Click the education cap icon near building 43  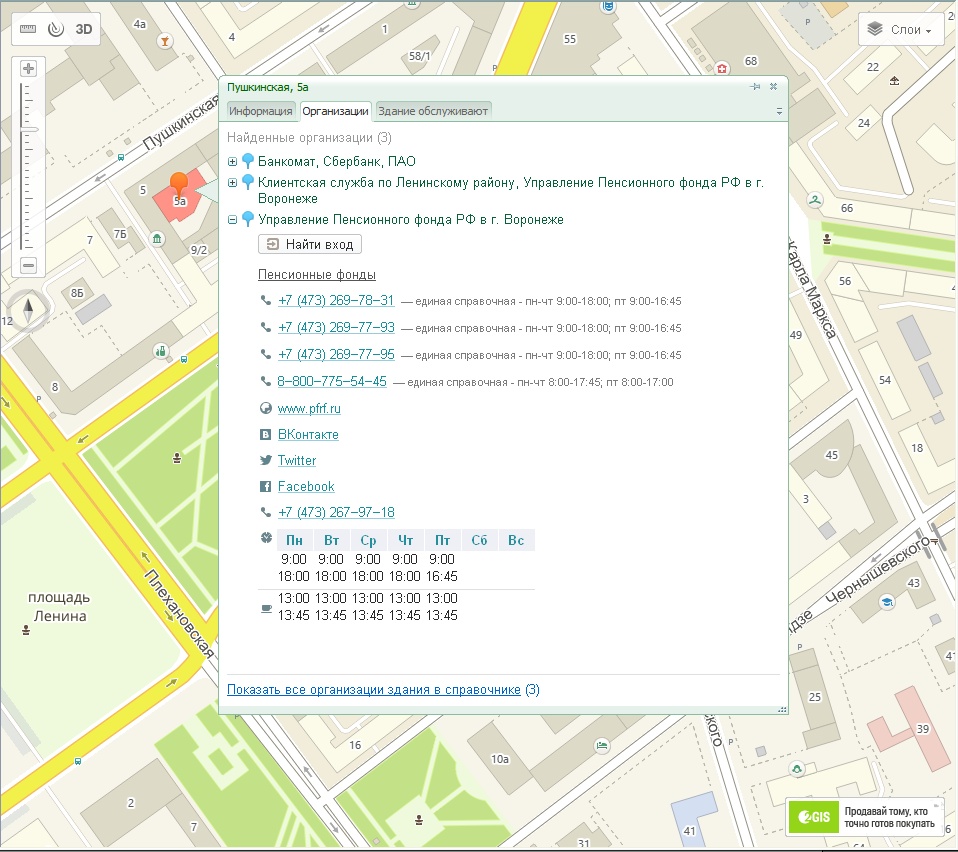(886, 602)
